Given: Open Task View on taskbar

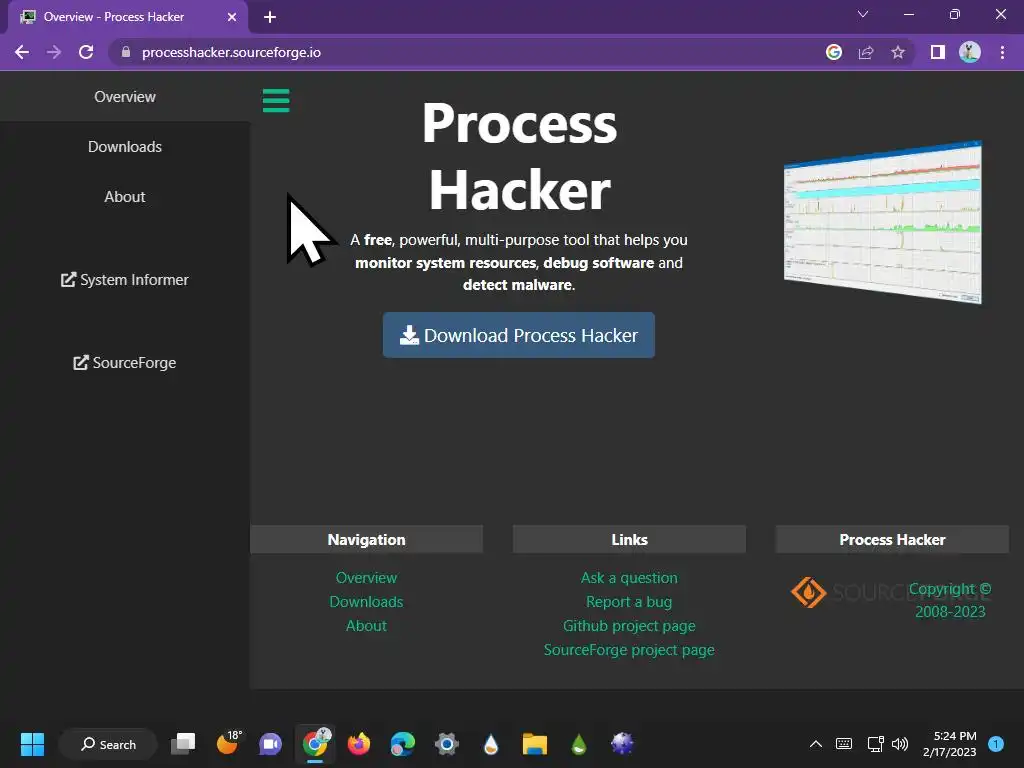Looking at the screenshot, I should pyautogui.click(x=183, y=744).
